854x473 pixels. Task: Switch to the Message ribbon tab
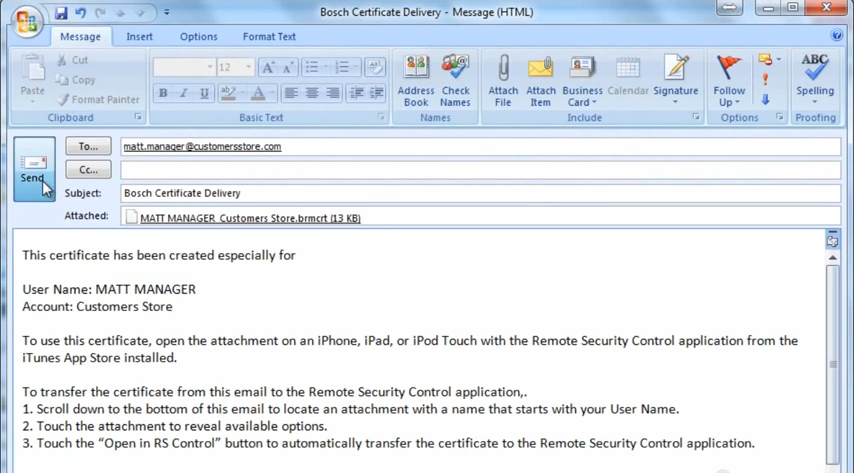click(x=81, y=37)
